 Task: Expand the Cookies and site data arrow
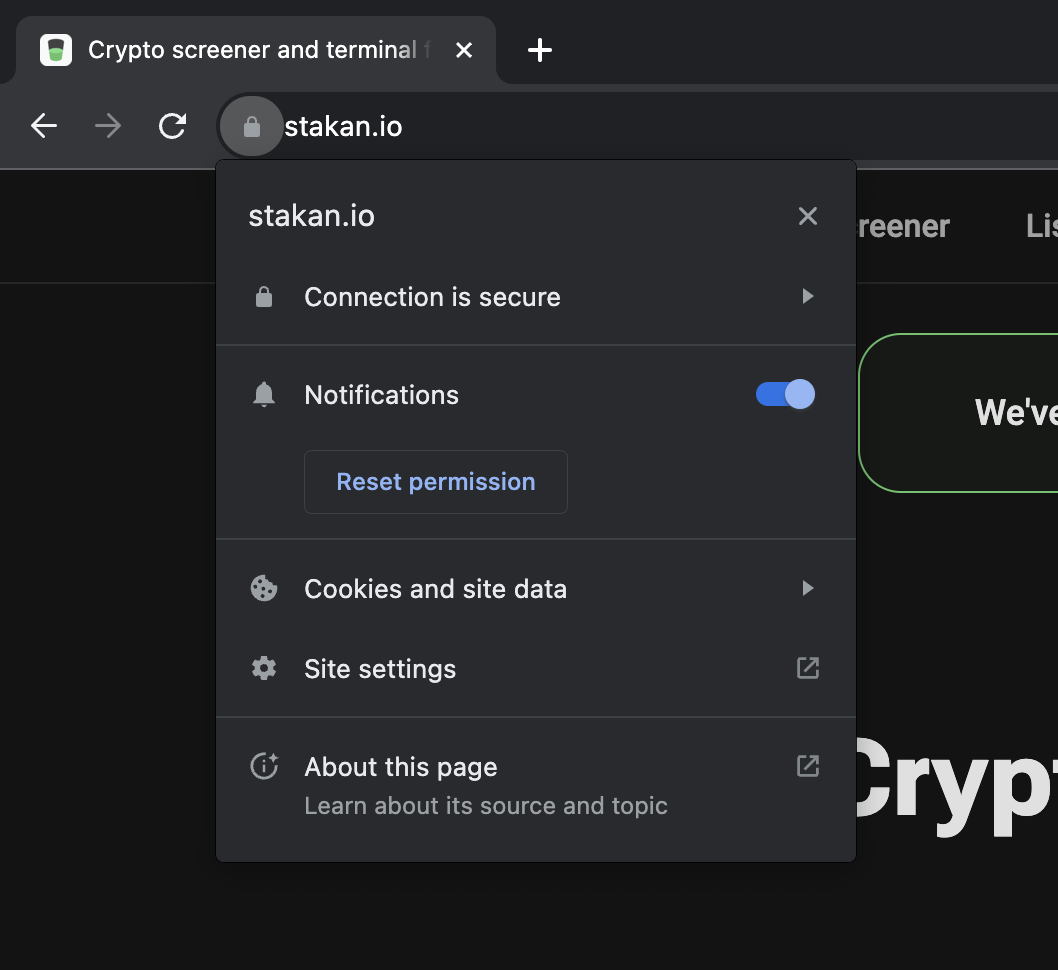[x=808, y=588]
